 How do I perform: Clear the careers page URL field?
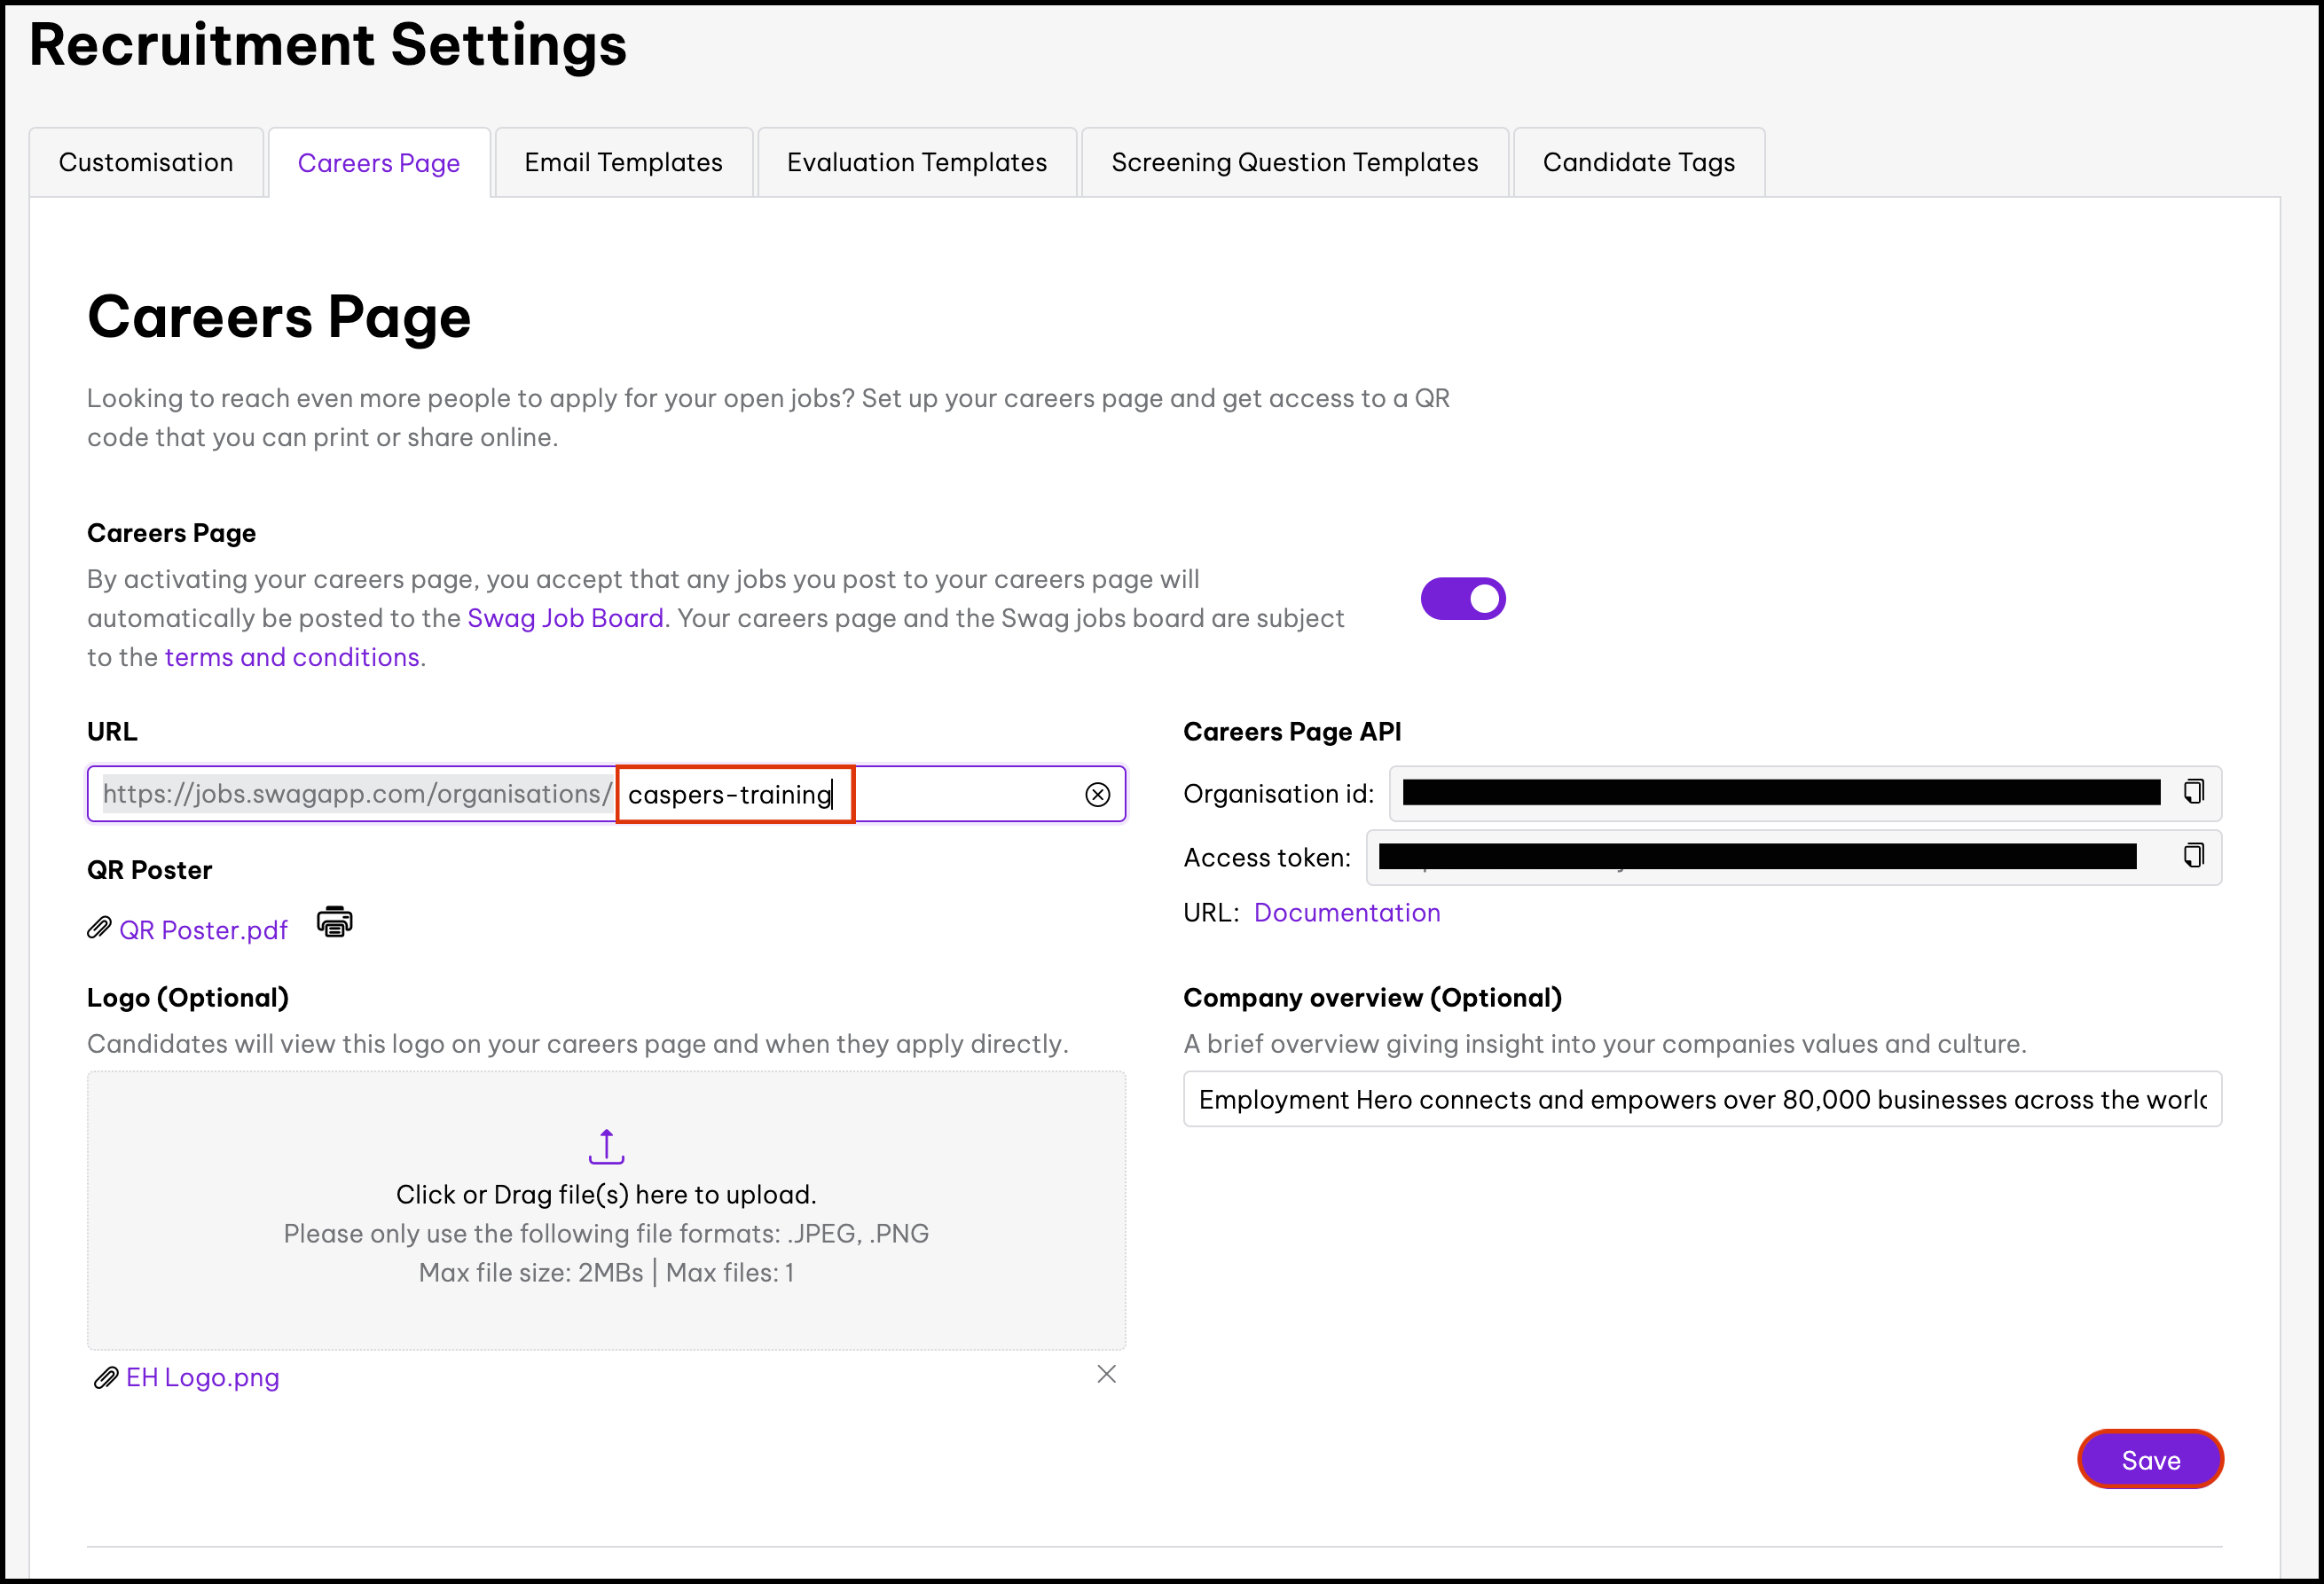click(x=1097, y=794)
